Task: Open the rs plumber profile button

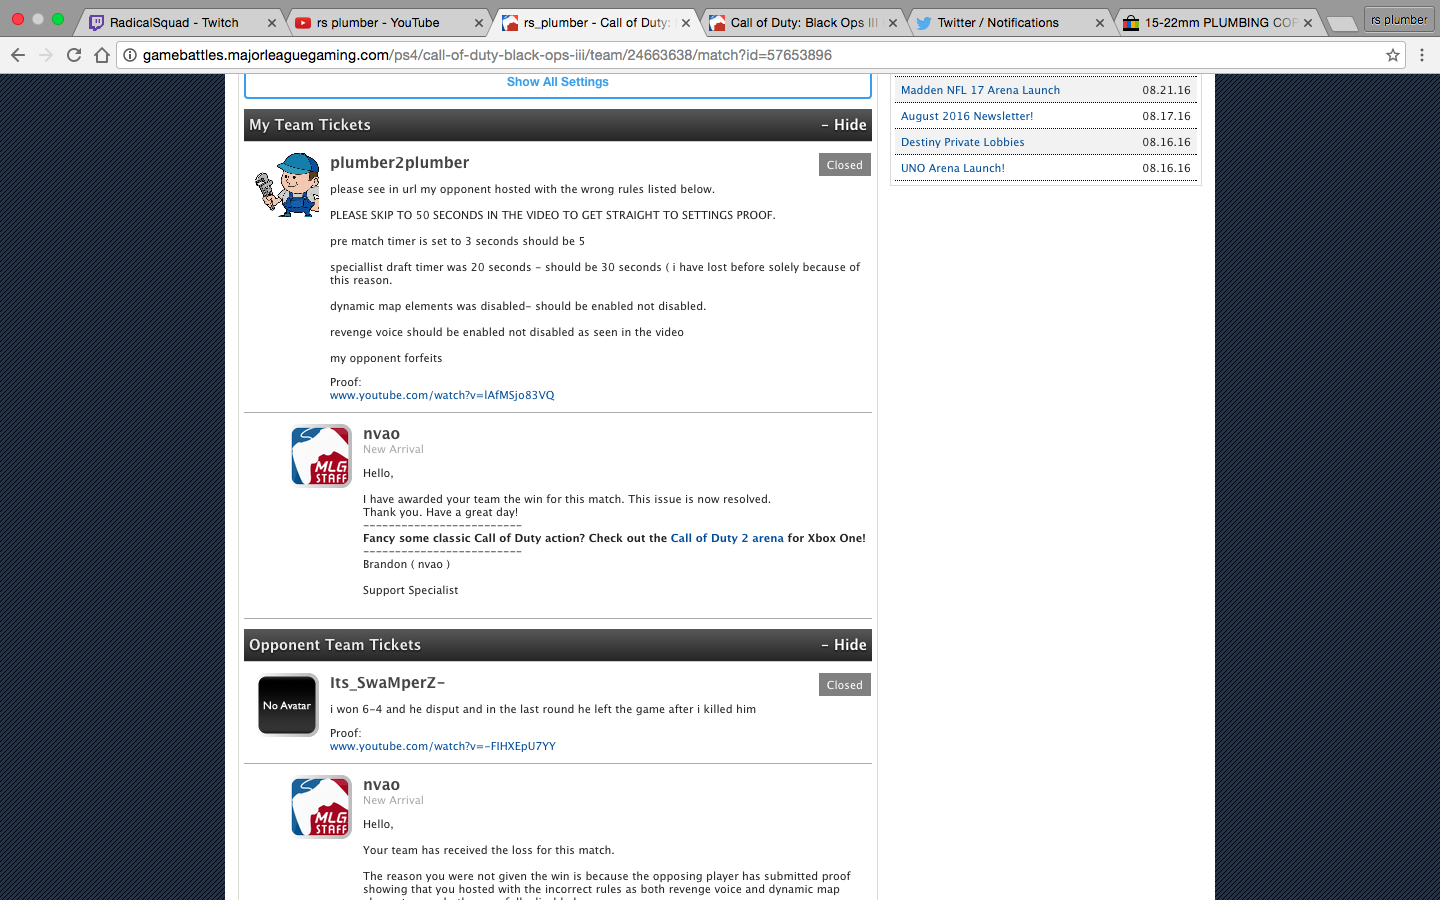Action: pos(1399,19)
